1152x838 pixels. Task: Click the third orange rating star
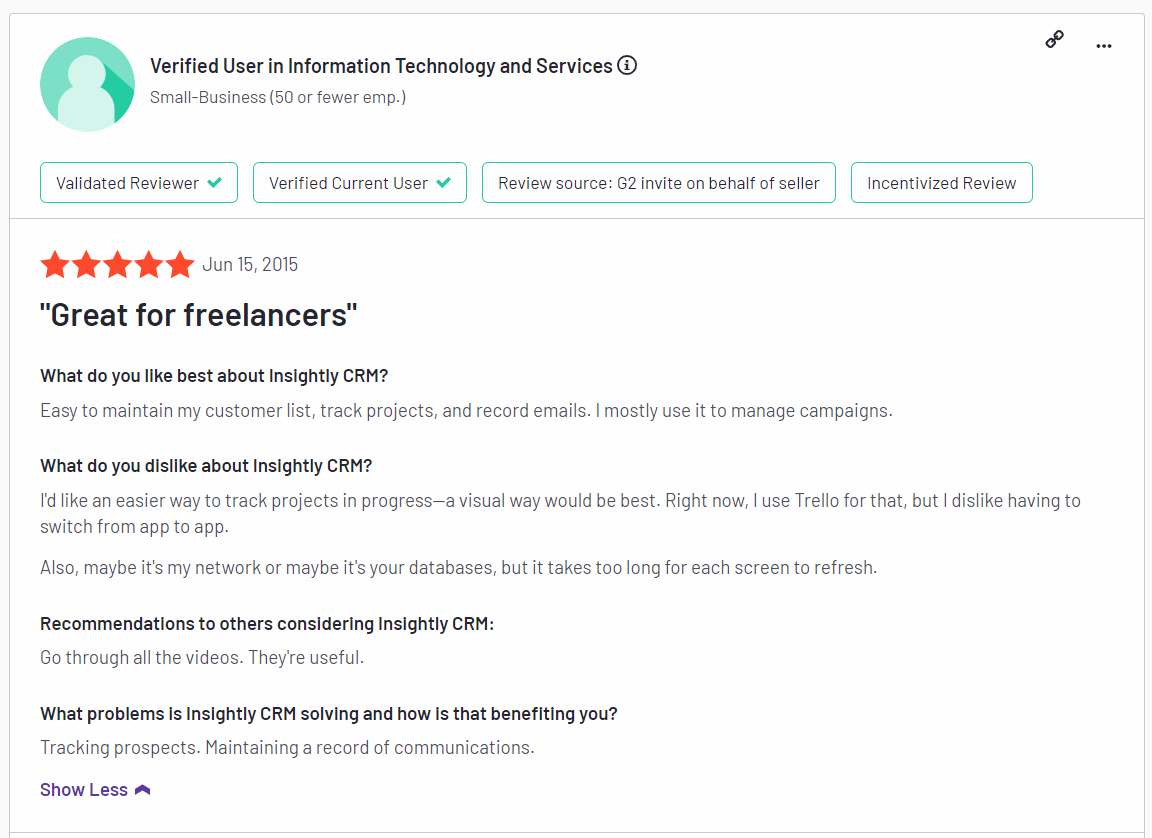pos(118,264)
